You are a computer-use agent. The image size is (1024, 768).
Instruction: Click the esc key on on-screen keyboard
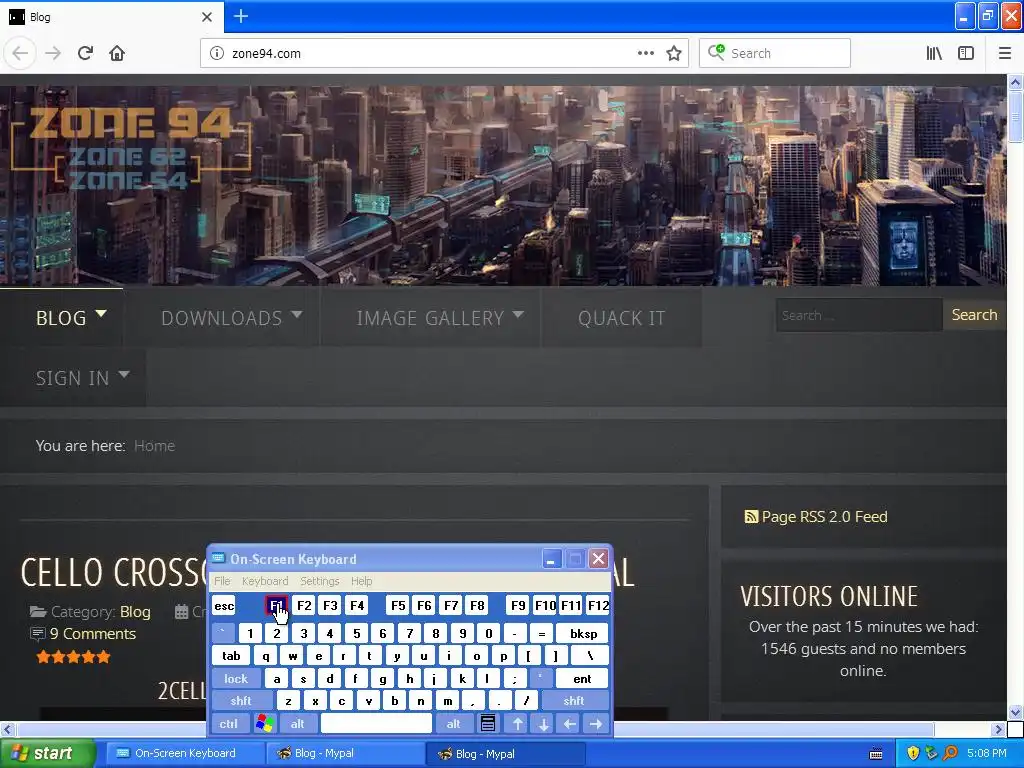(x=224, y=605)
